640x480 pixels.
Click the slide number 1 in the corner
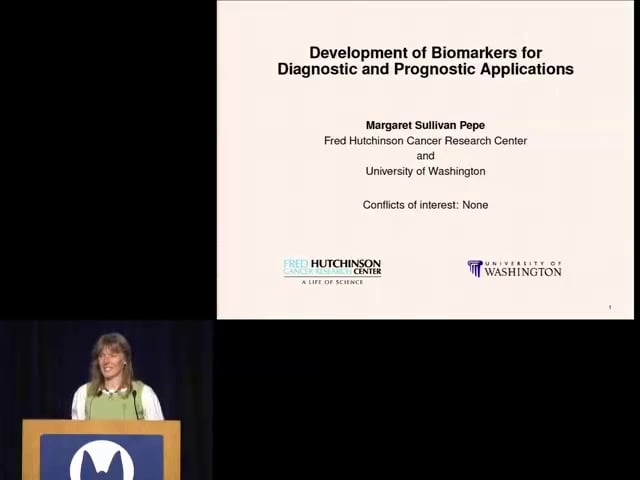pos(610,307)
